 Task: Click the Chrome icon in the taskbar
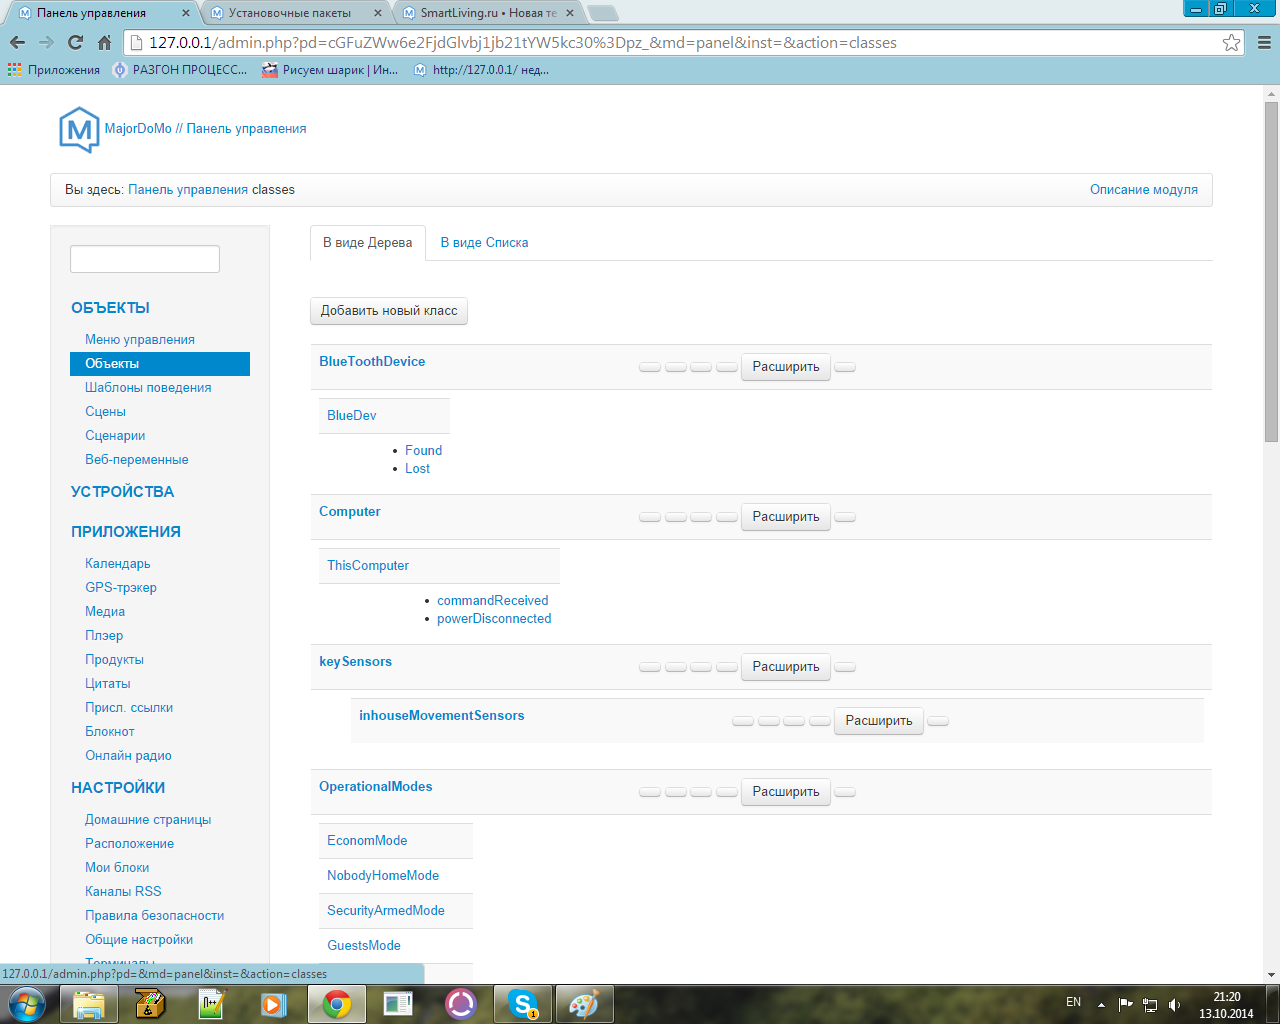[337, 1003]
